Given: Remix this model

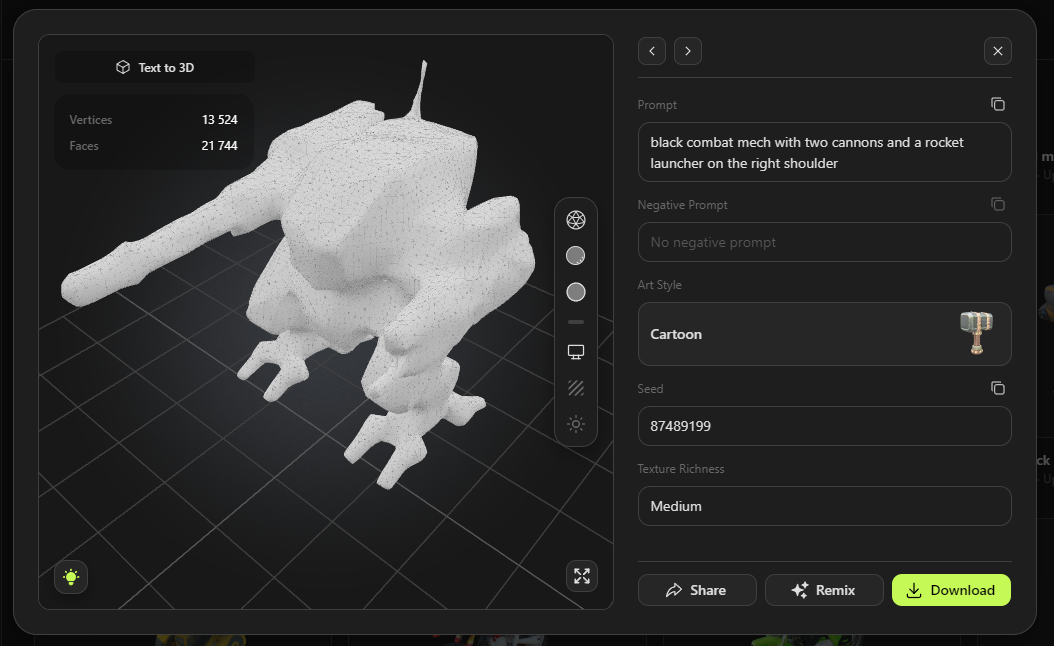Looking at the screenshot, I should pyautogui.click(x=824, y=590).
